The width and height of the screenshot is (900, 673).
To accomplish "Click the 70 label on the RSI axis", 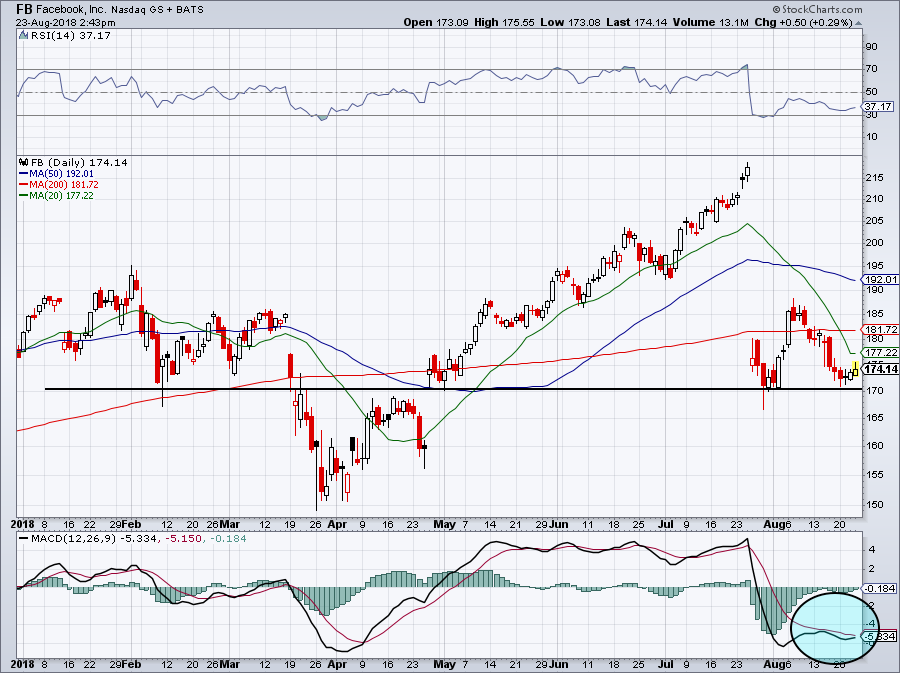I will click(871, 69).
